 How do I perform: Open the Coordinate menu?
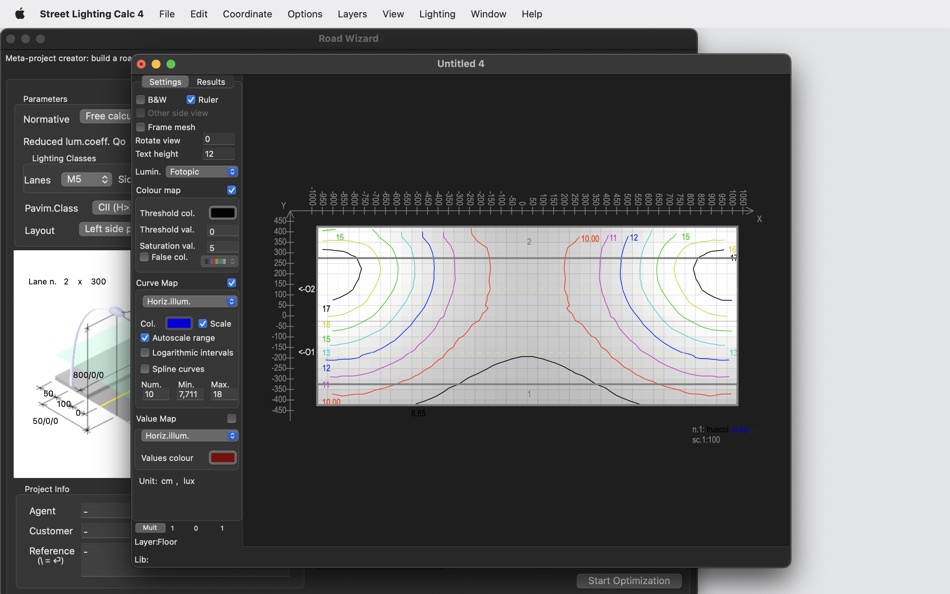click(x=247, y=14)
